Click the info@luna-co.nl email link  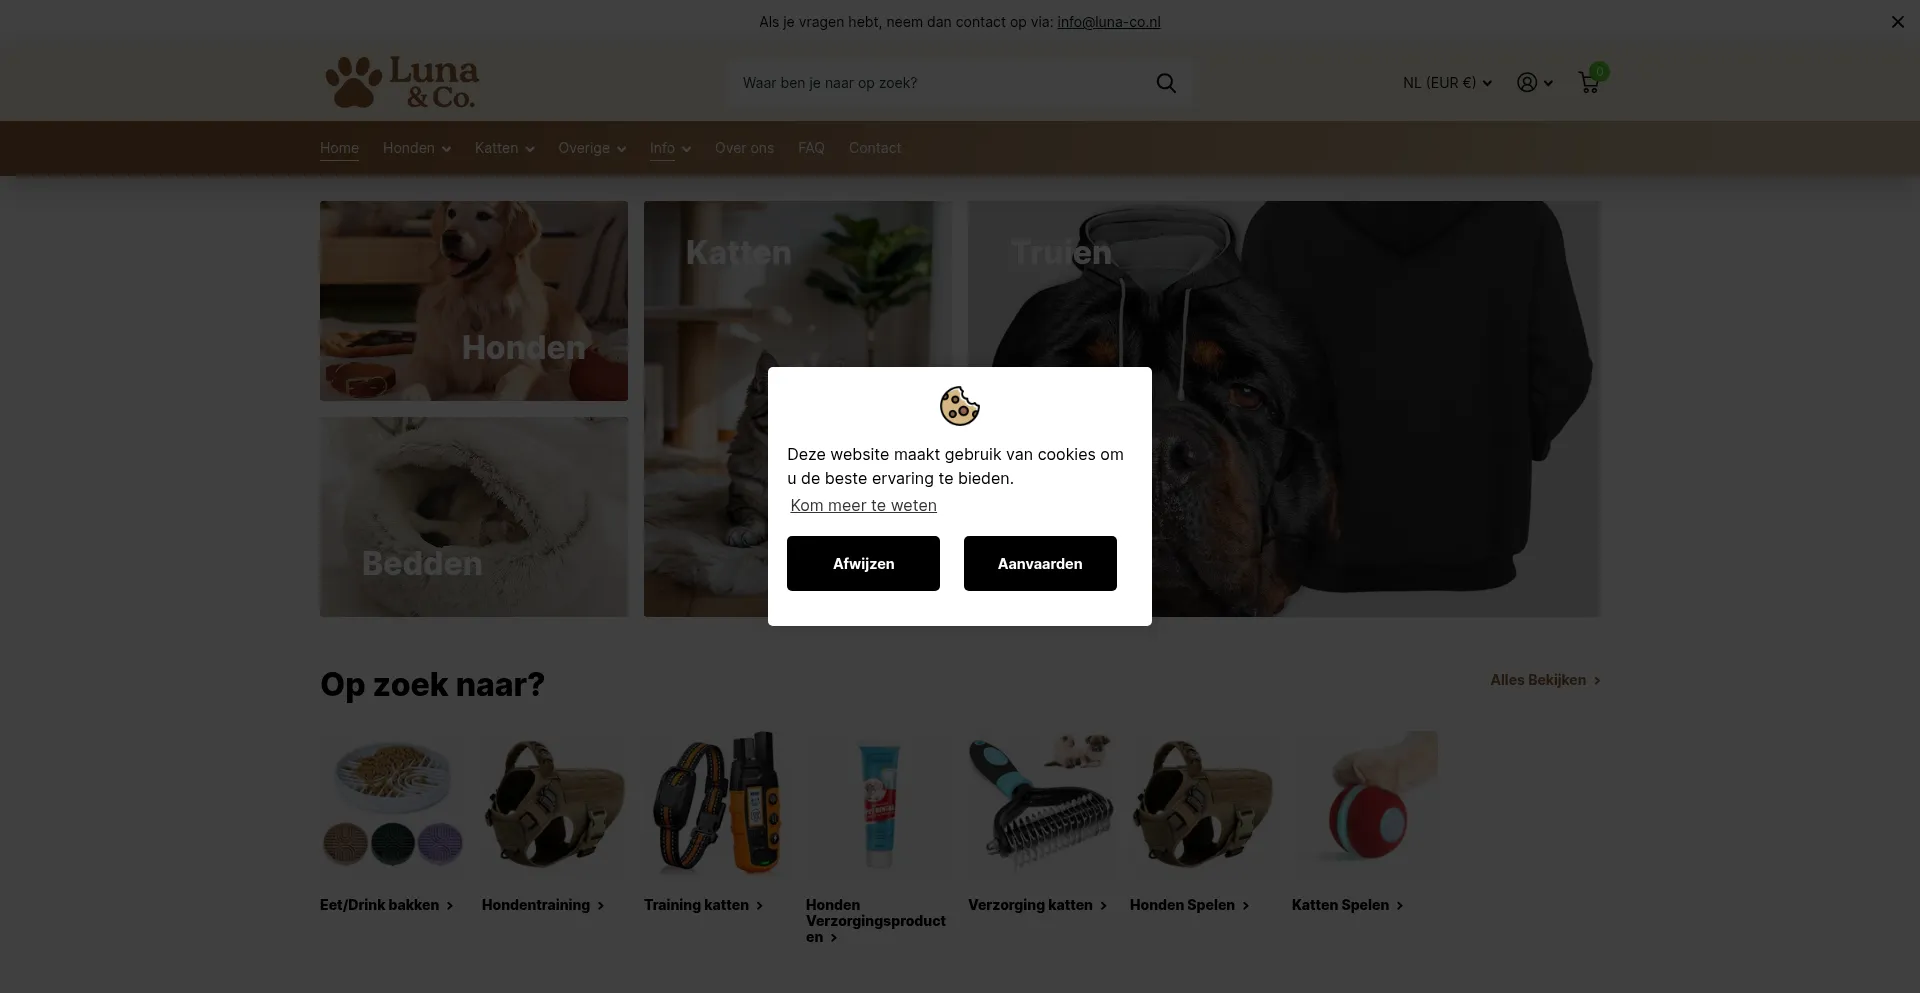point(1109,22)
